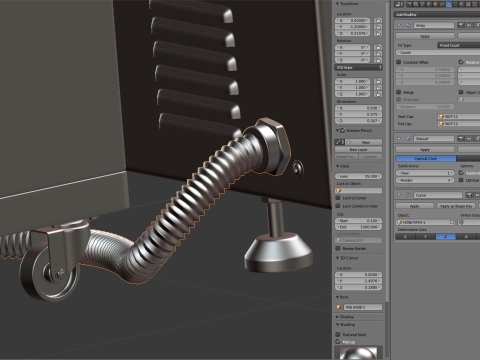The width and height of the screenshot is (480, 360).
Task: Click the New Layer button
Action: pos(358,149)
